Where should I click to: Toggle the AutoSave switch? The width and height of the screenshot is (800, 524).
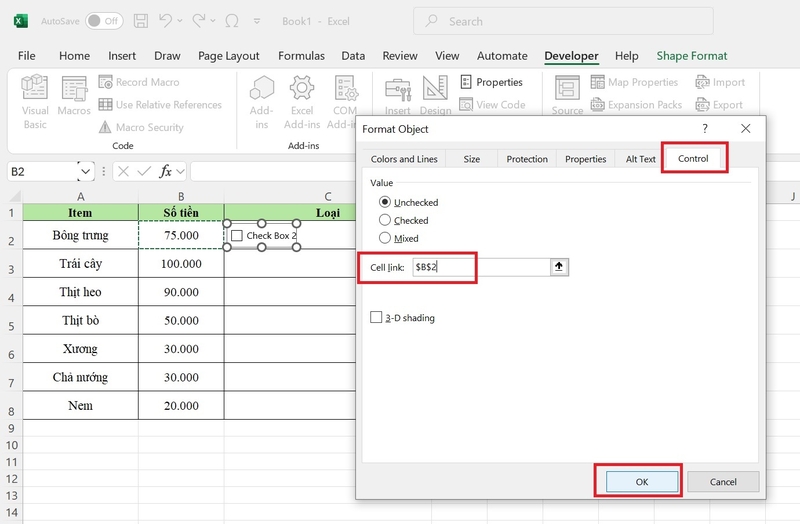click(x=104, y=21)
